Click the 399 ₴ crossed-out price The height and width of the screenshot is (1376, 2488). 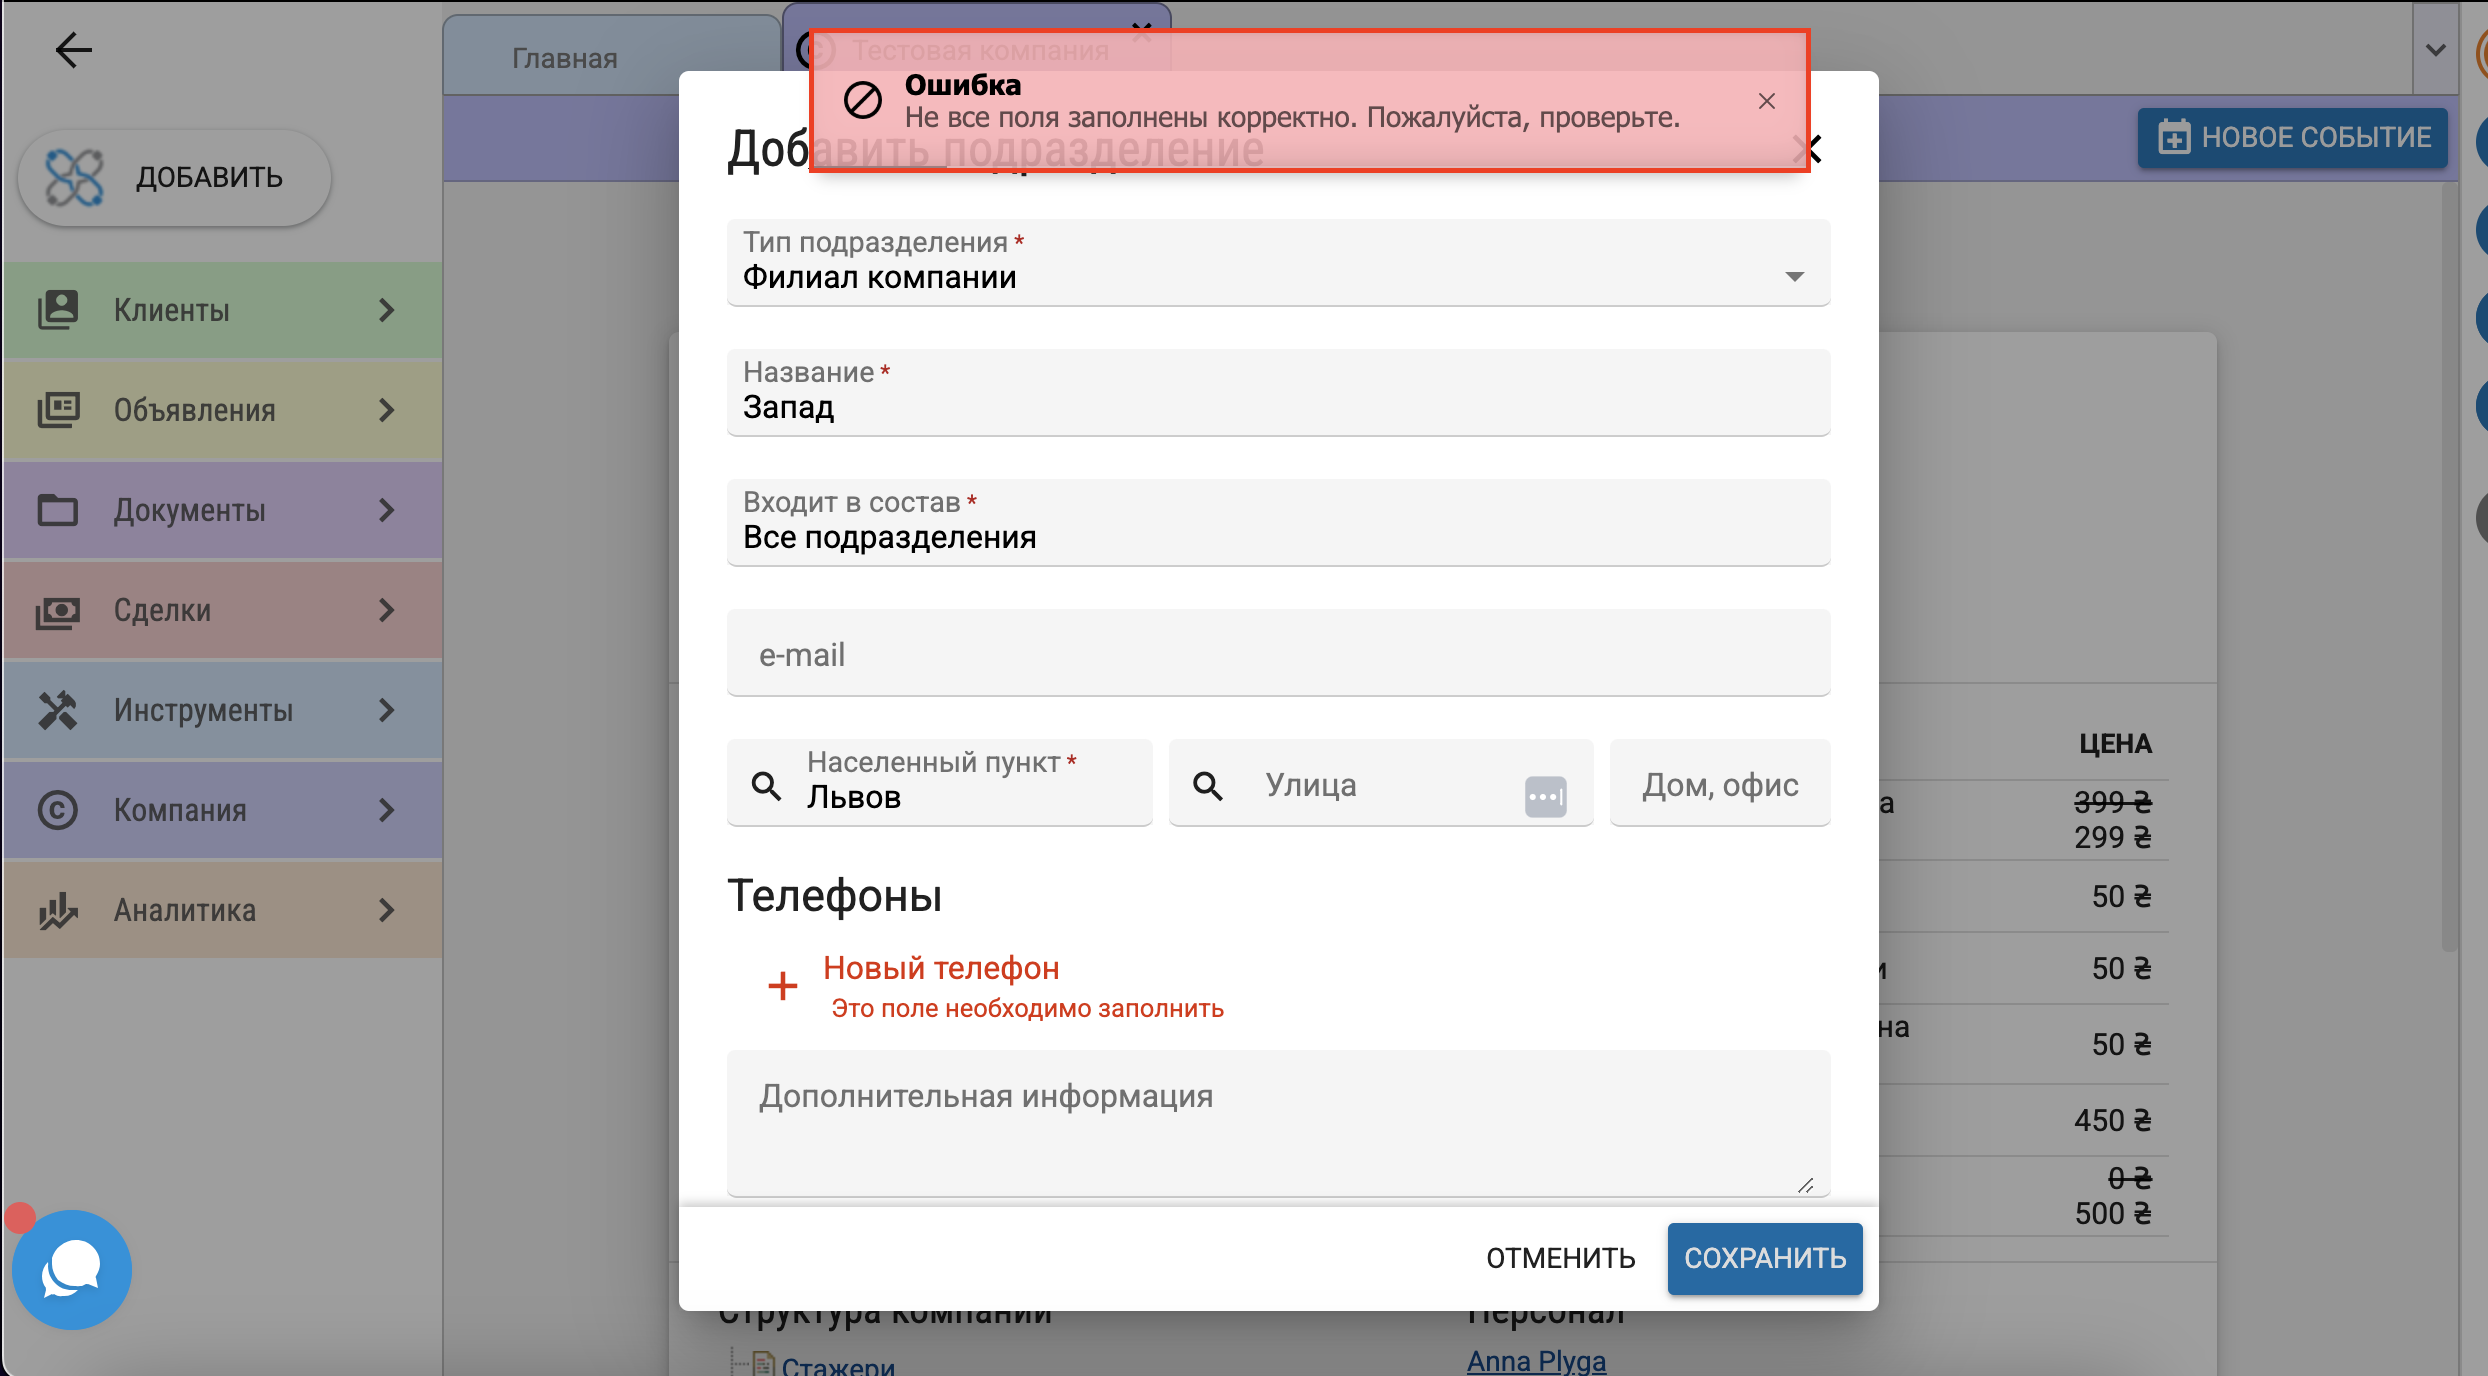click(x=2112, y=802)
